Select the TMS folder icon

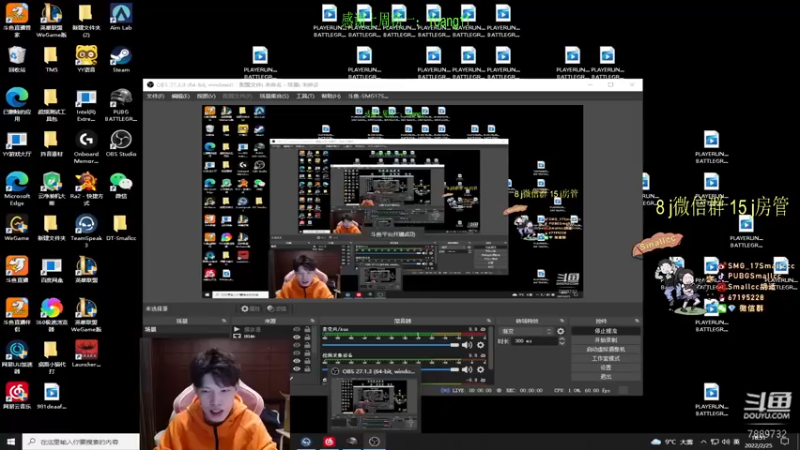[51, 59]
